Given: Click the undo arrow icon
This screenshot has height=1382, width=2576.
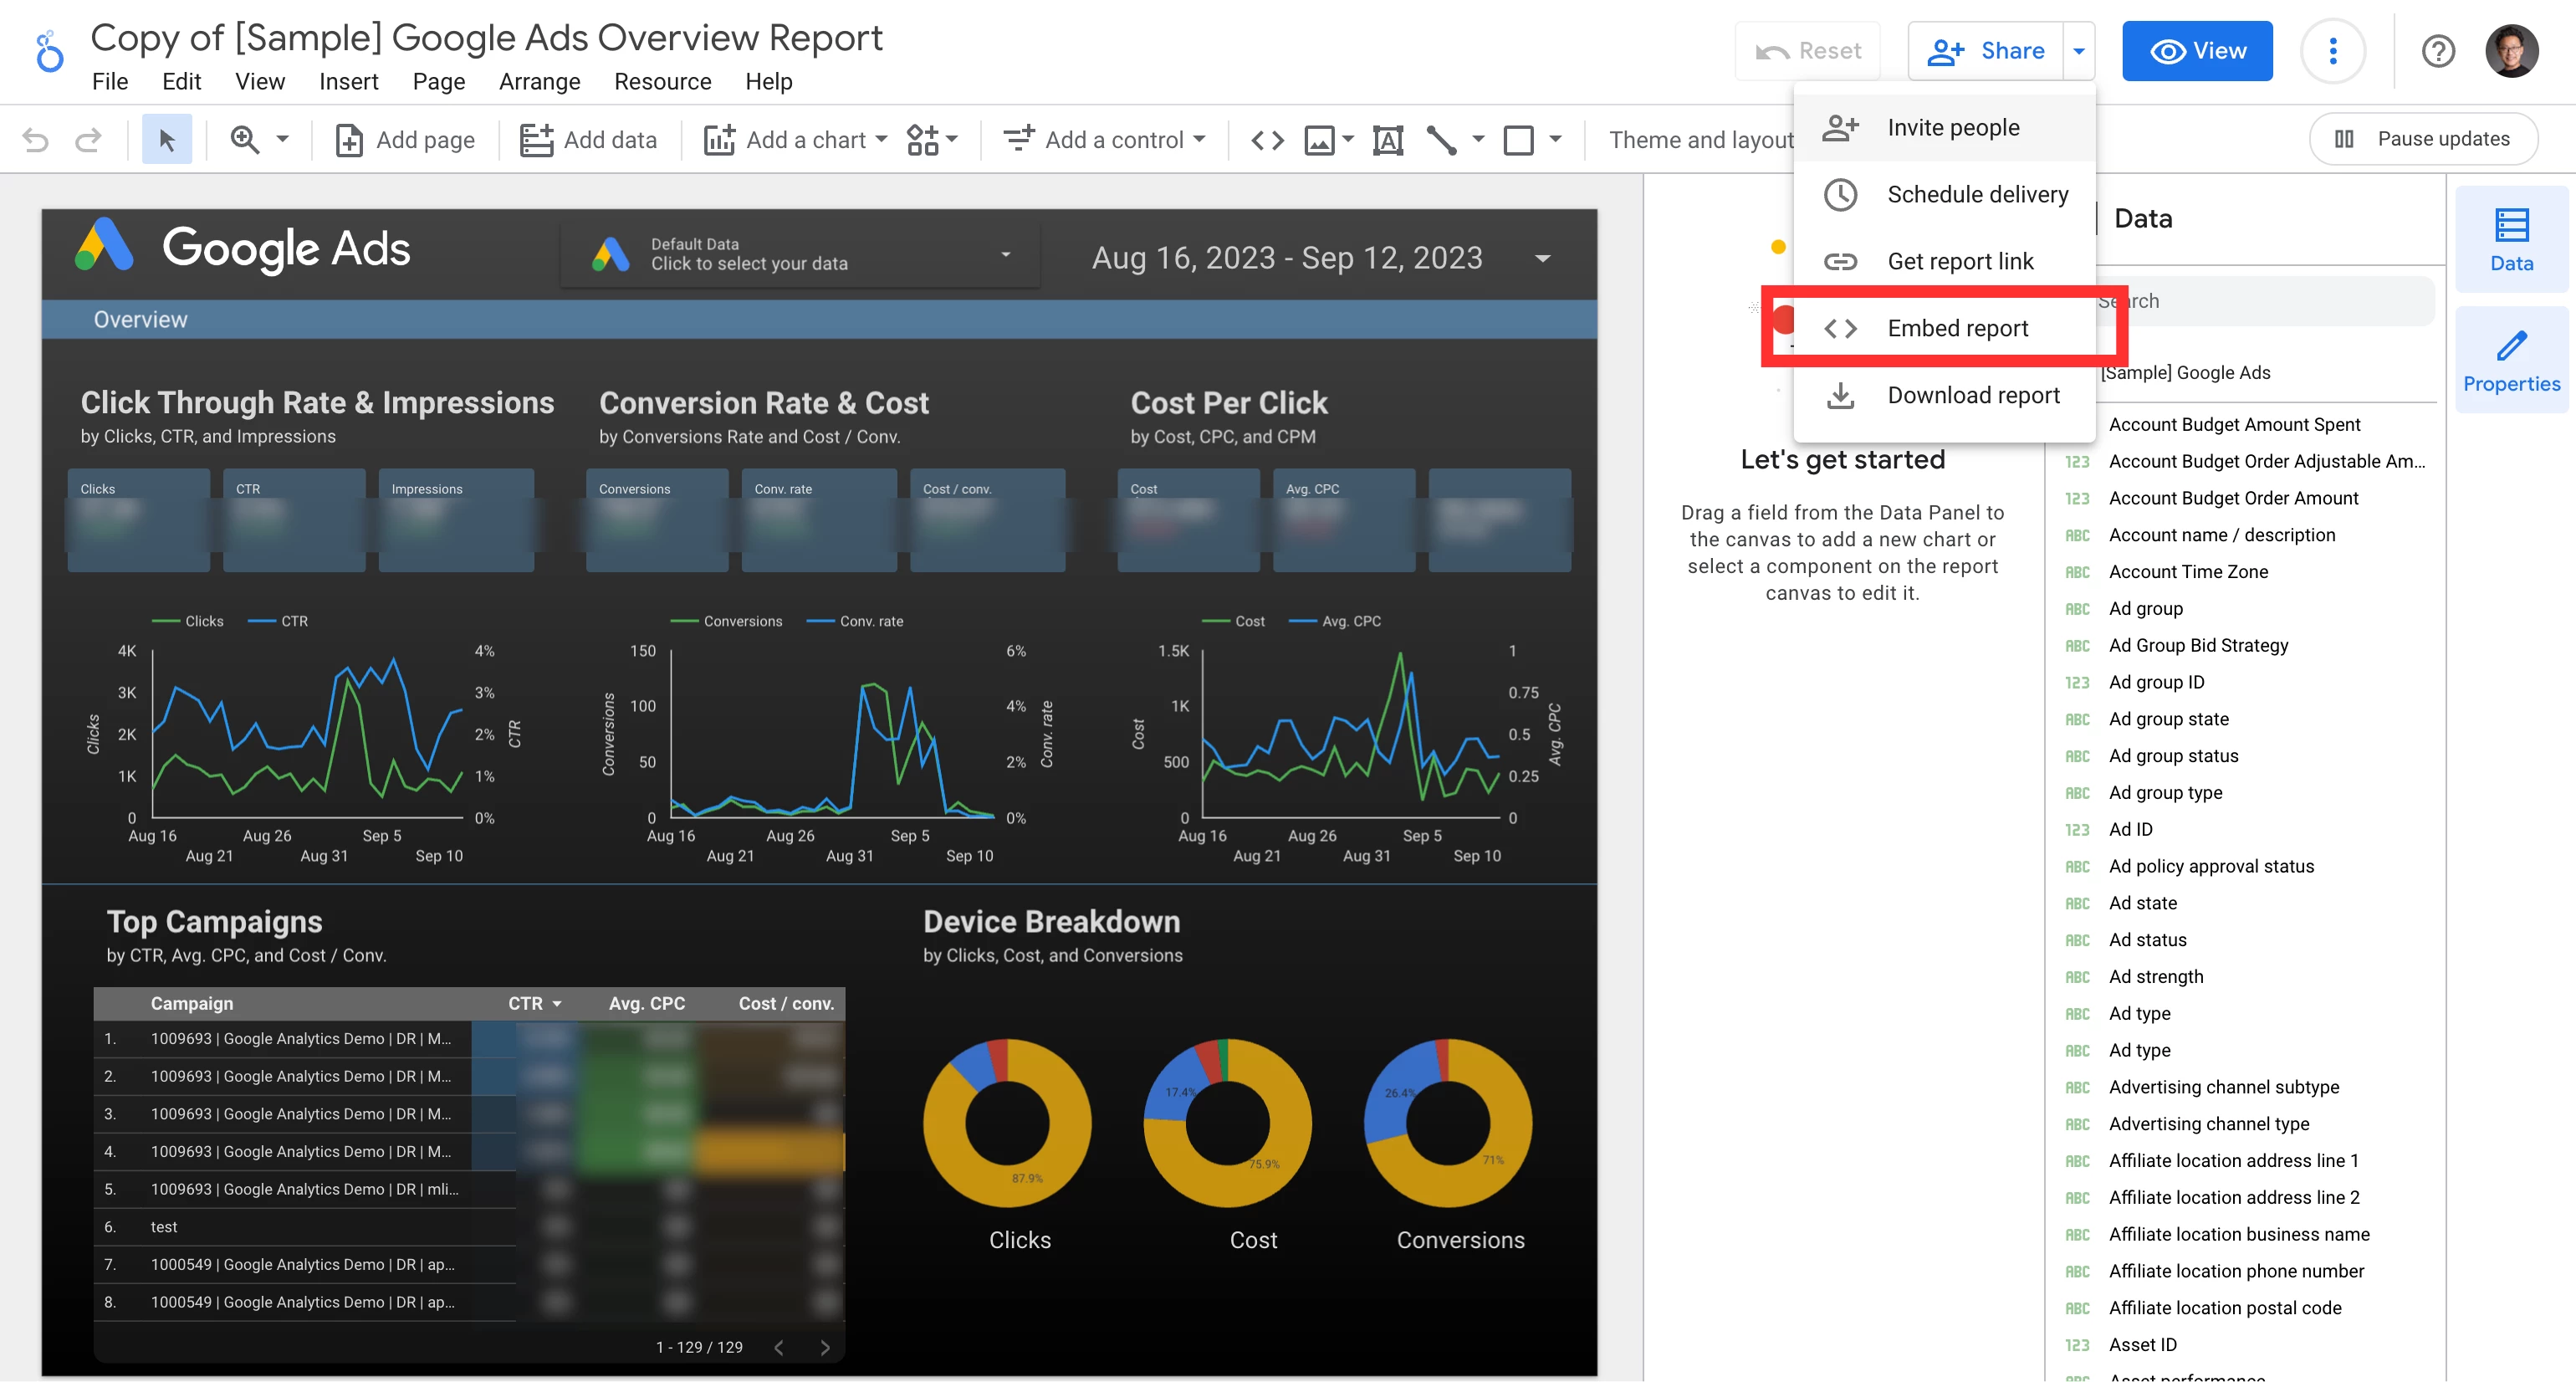Looking at the screenshot, I should [x=35, y=140].
